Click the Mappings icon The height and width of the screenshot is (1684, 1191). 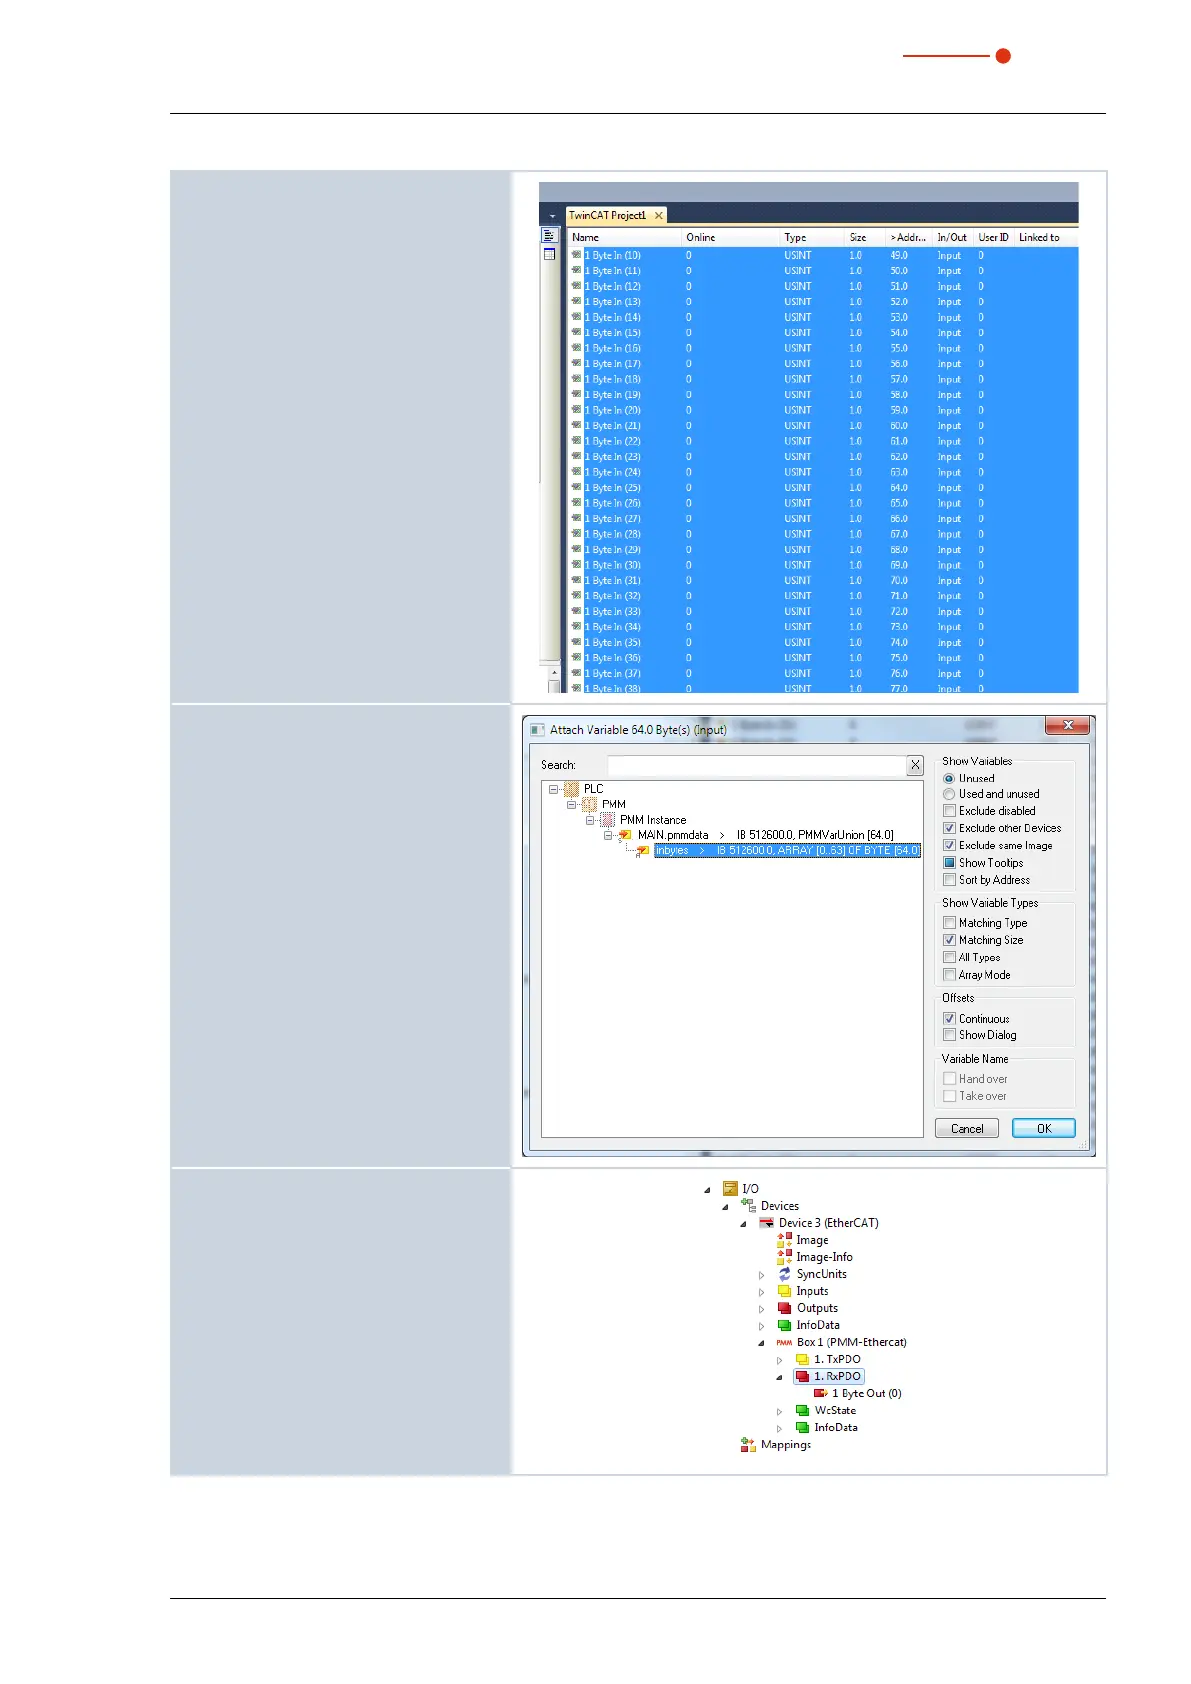coord(748,1444)
